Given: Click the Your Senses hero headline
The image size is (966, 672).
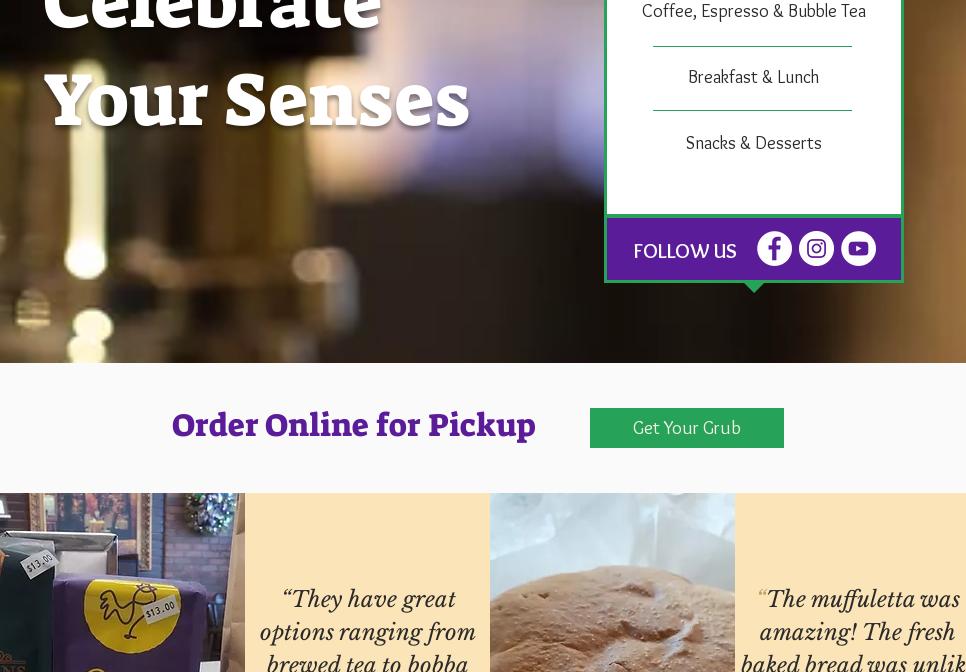Looking at the screenshot, I should 257,99.
